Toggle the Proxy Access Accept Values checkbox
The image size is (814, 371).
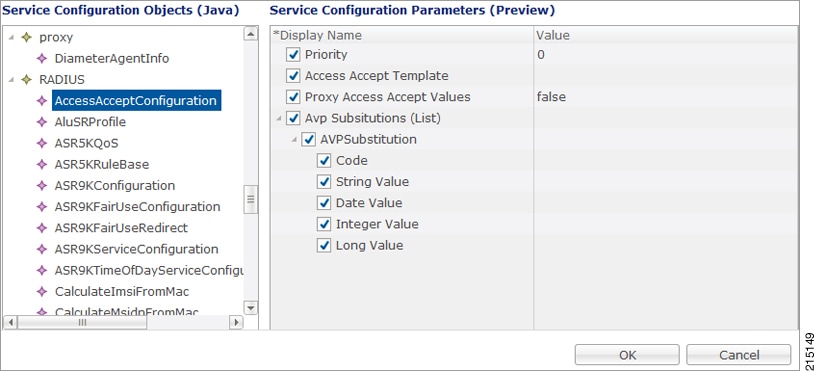click(x=293, y=97)
